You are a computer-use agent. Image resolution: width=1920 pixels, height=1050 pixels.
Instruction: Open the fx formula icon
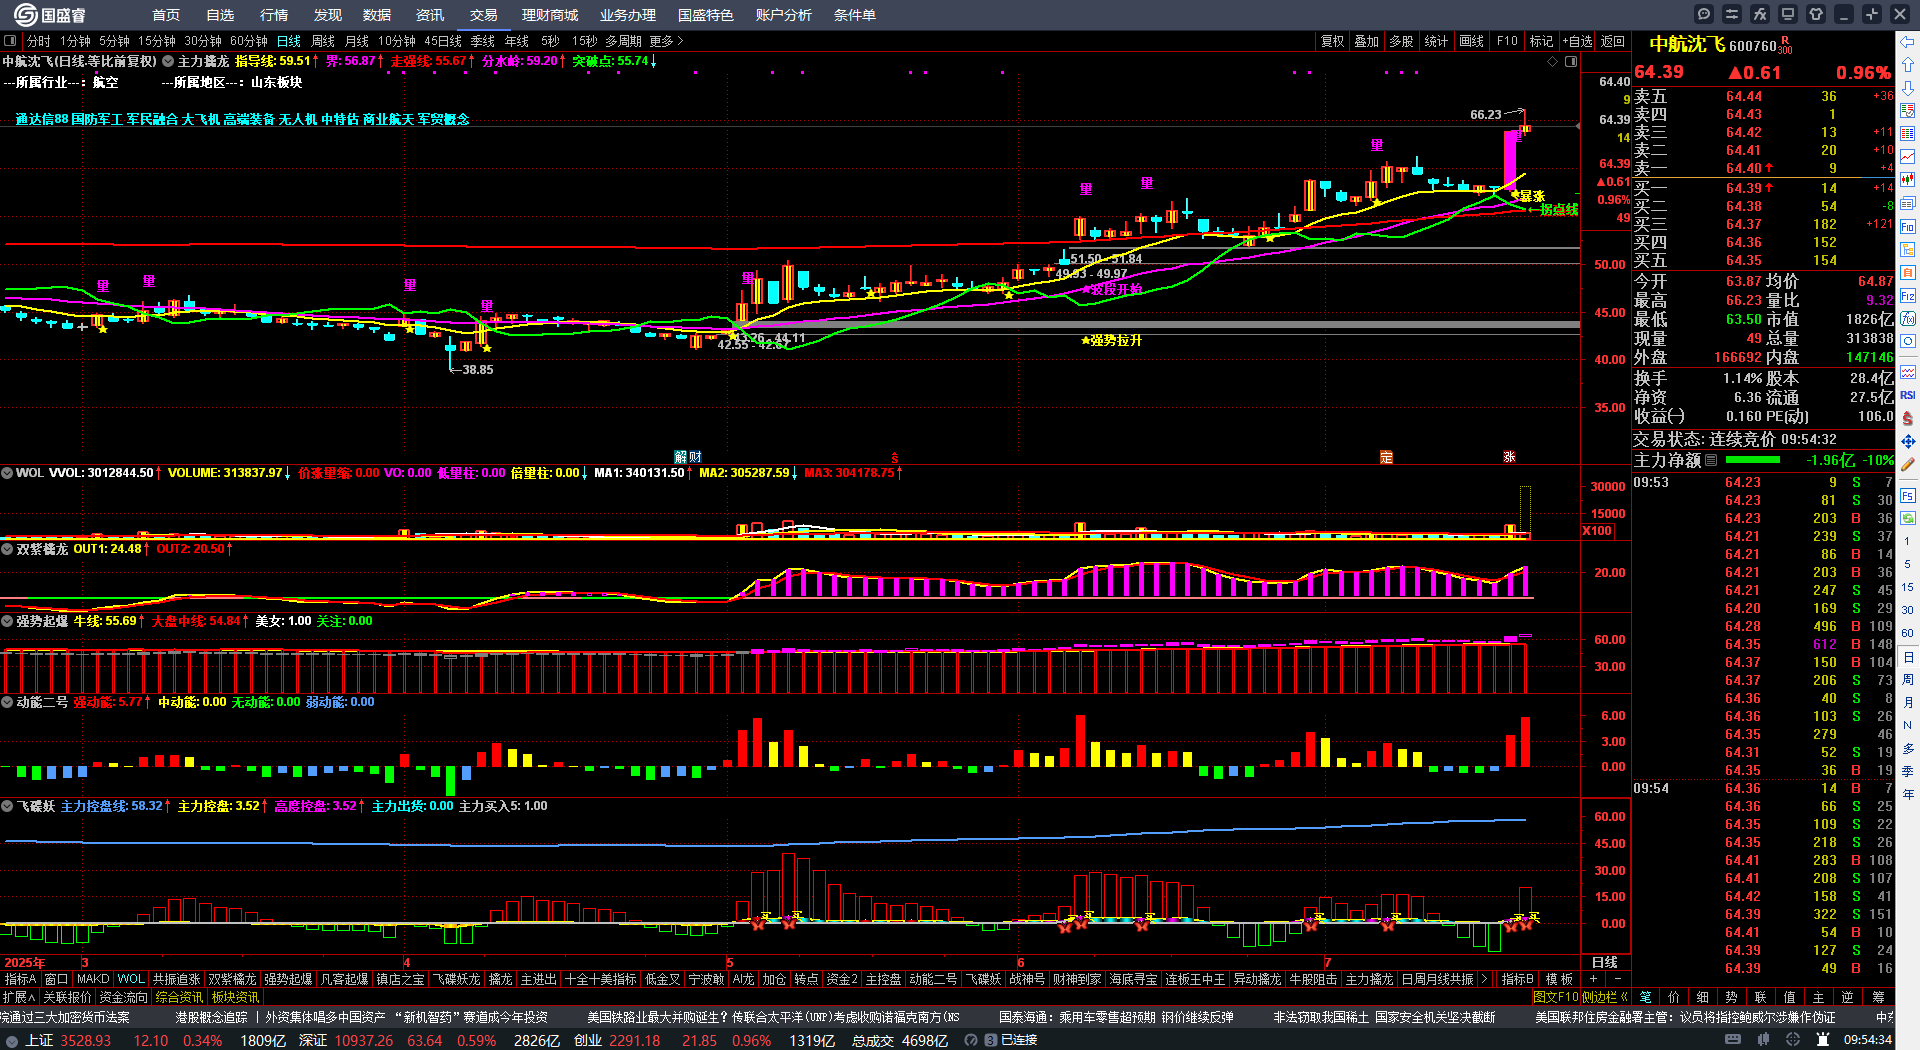[x=1760, y=14]
